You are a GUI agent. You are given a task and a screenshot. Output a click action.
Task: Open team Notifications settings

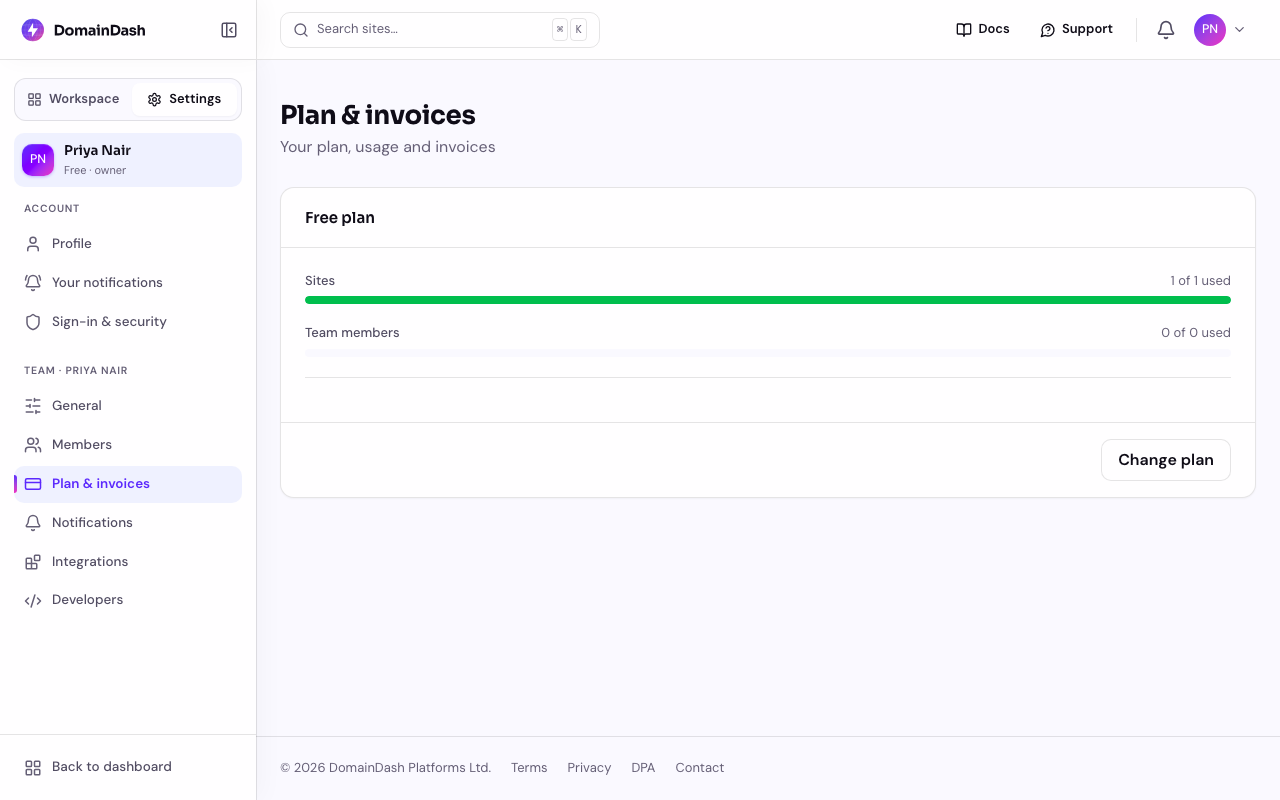coord(128,523)
